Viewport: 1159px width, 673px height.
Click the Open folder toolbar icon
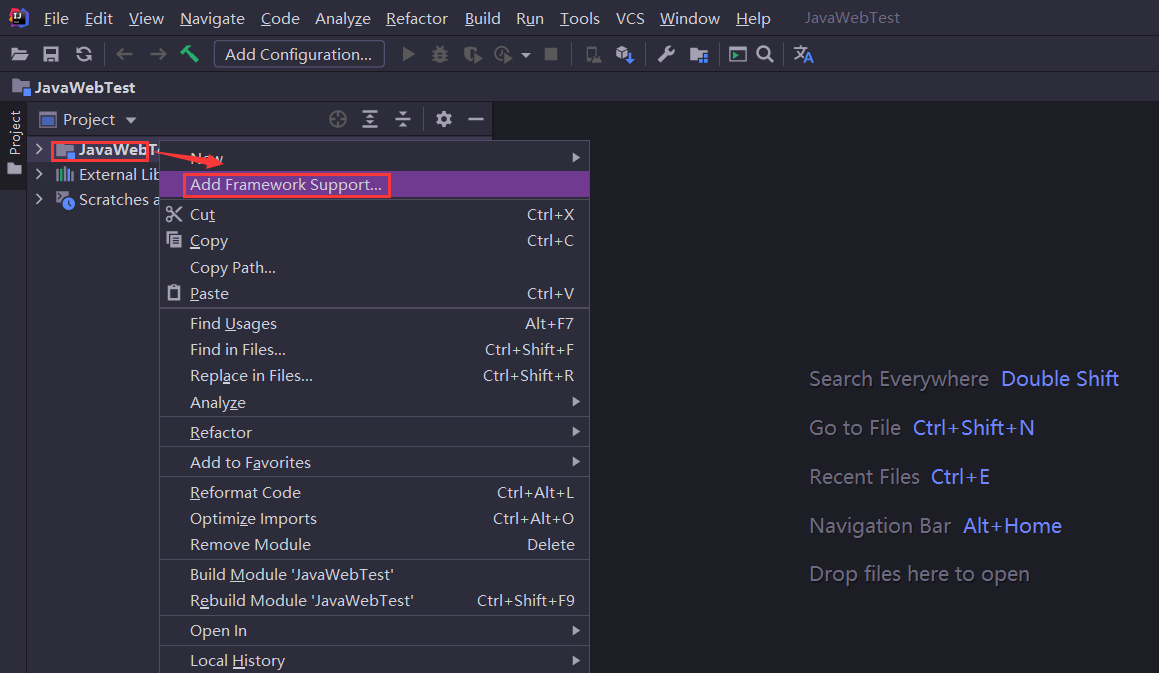coord(19,55)
